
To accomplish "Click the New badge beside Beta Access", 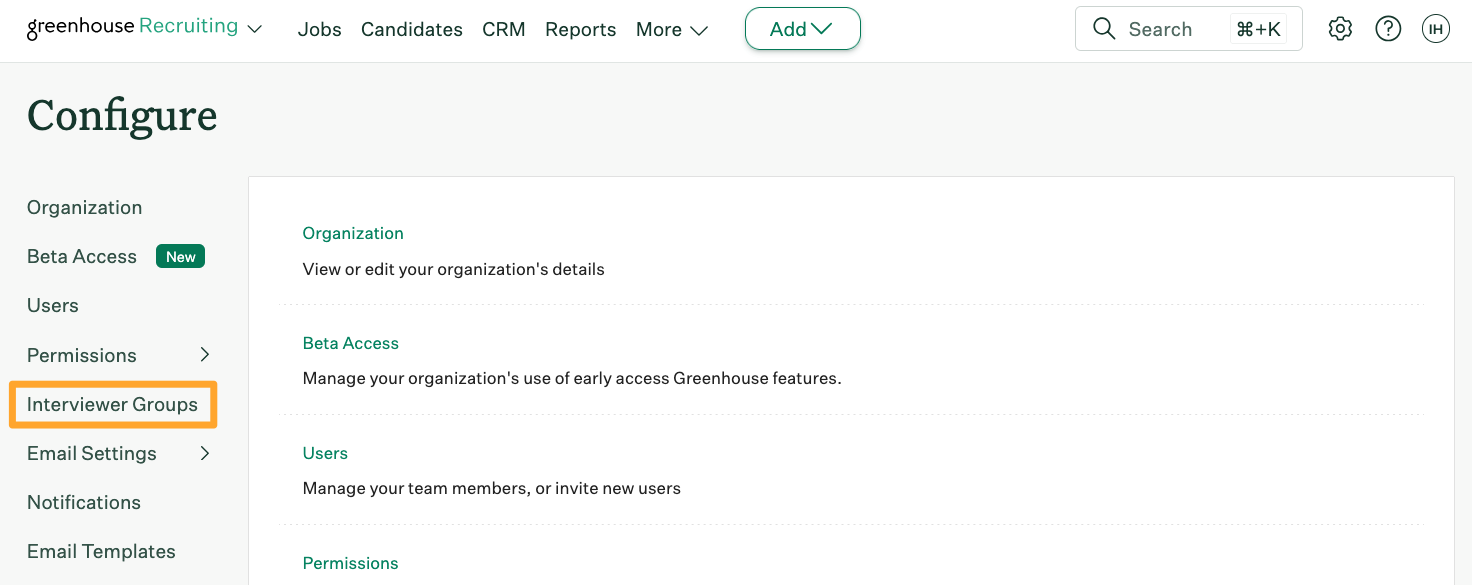I will pyautogui.click(x=180, y=257).
